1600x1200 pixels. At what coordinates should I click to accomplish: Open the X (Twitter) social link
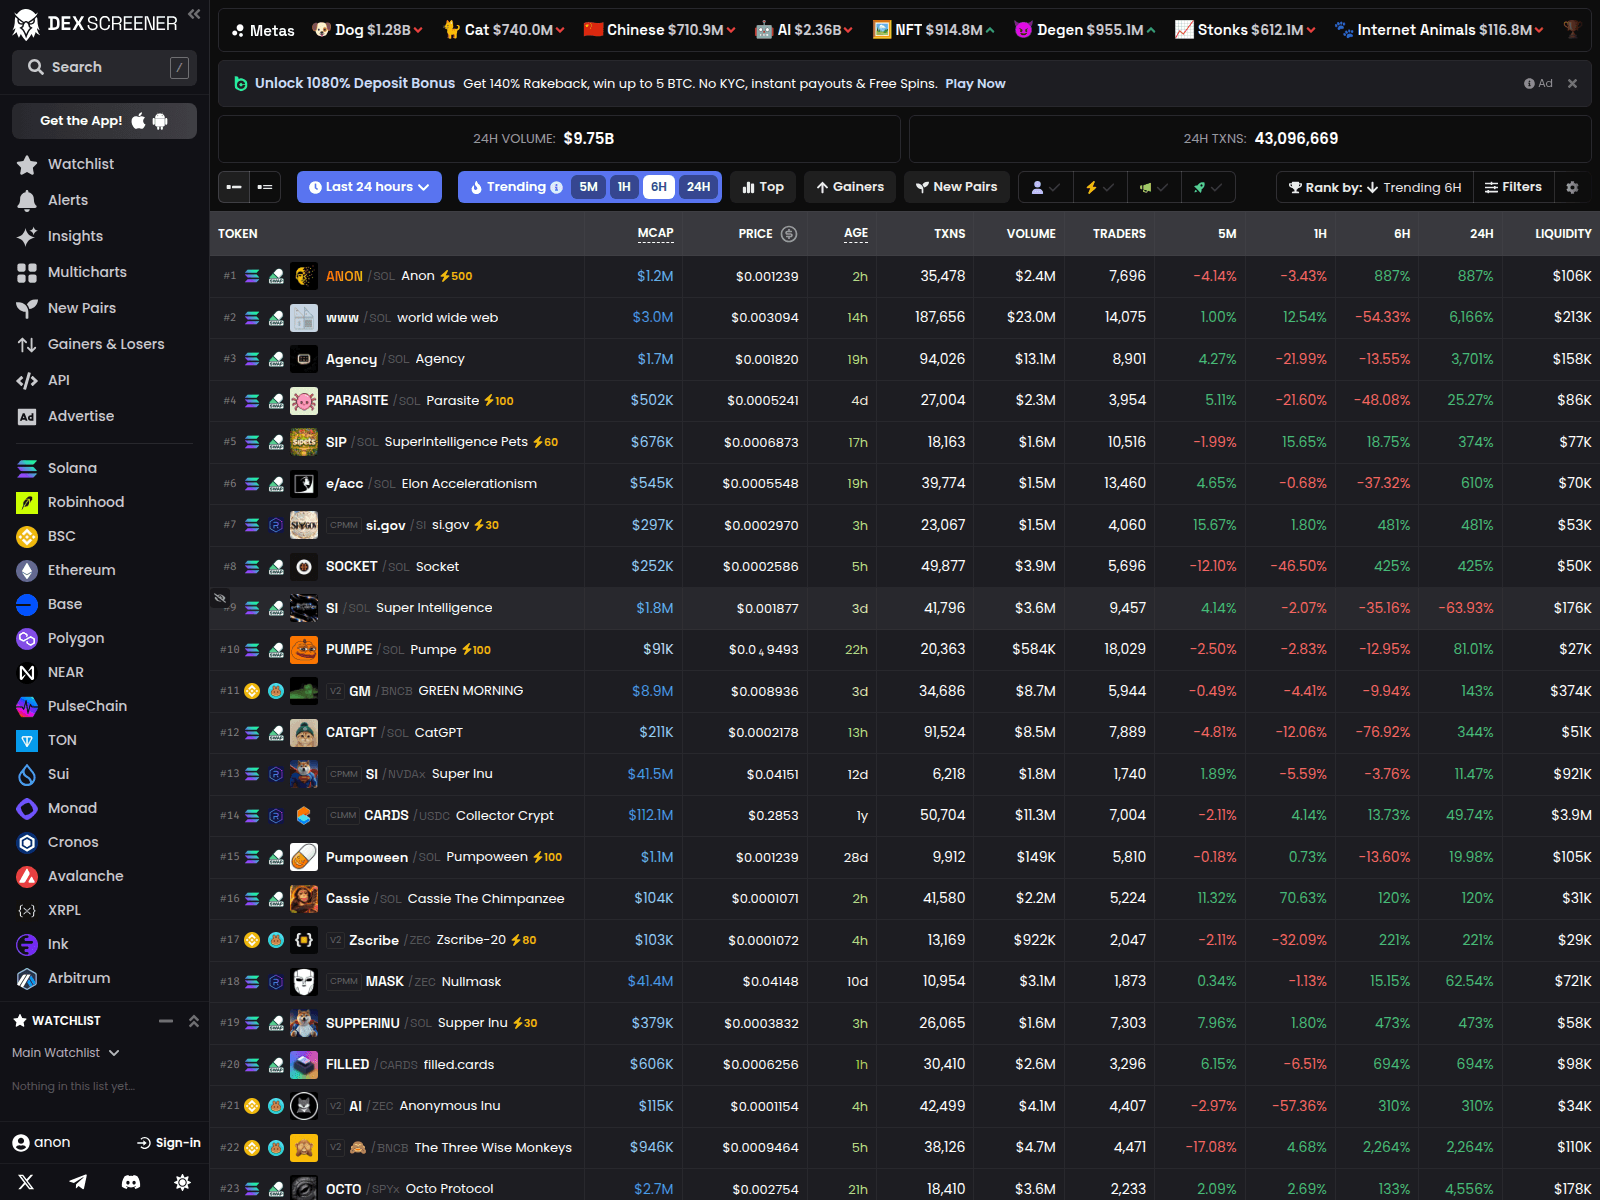click(26, 1182)
